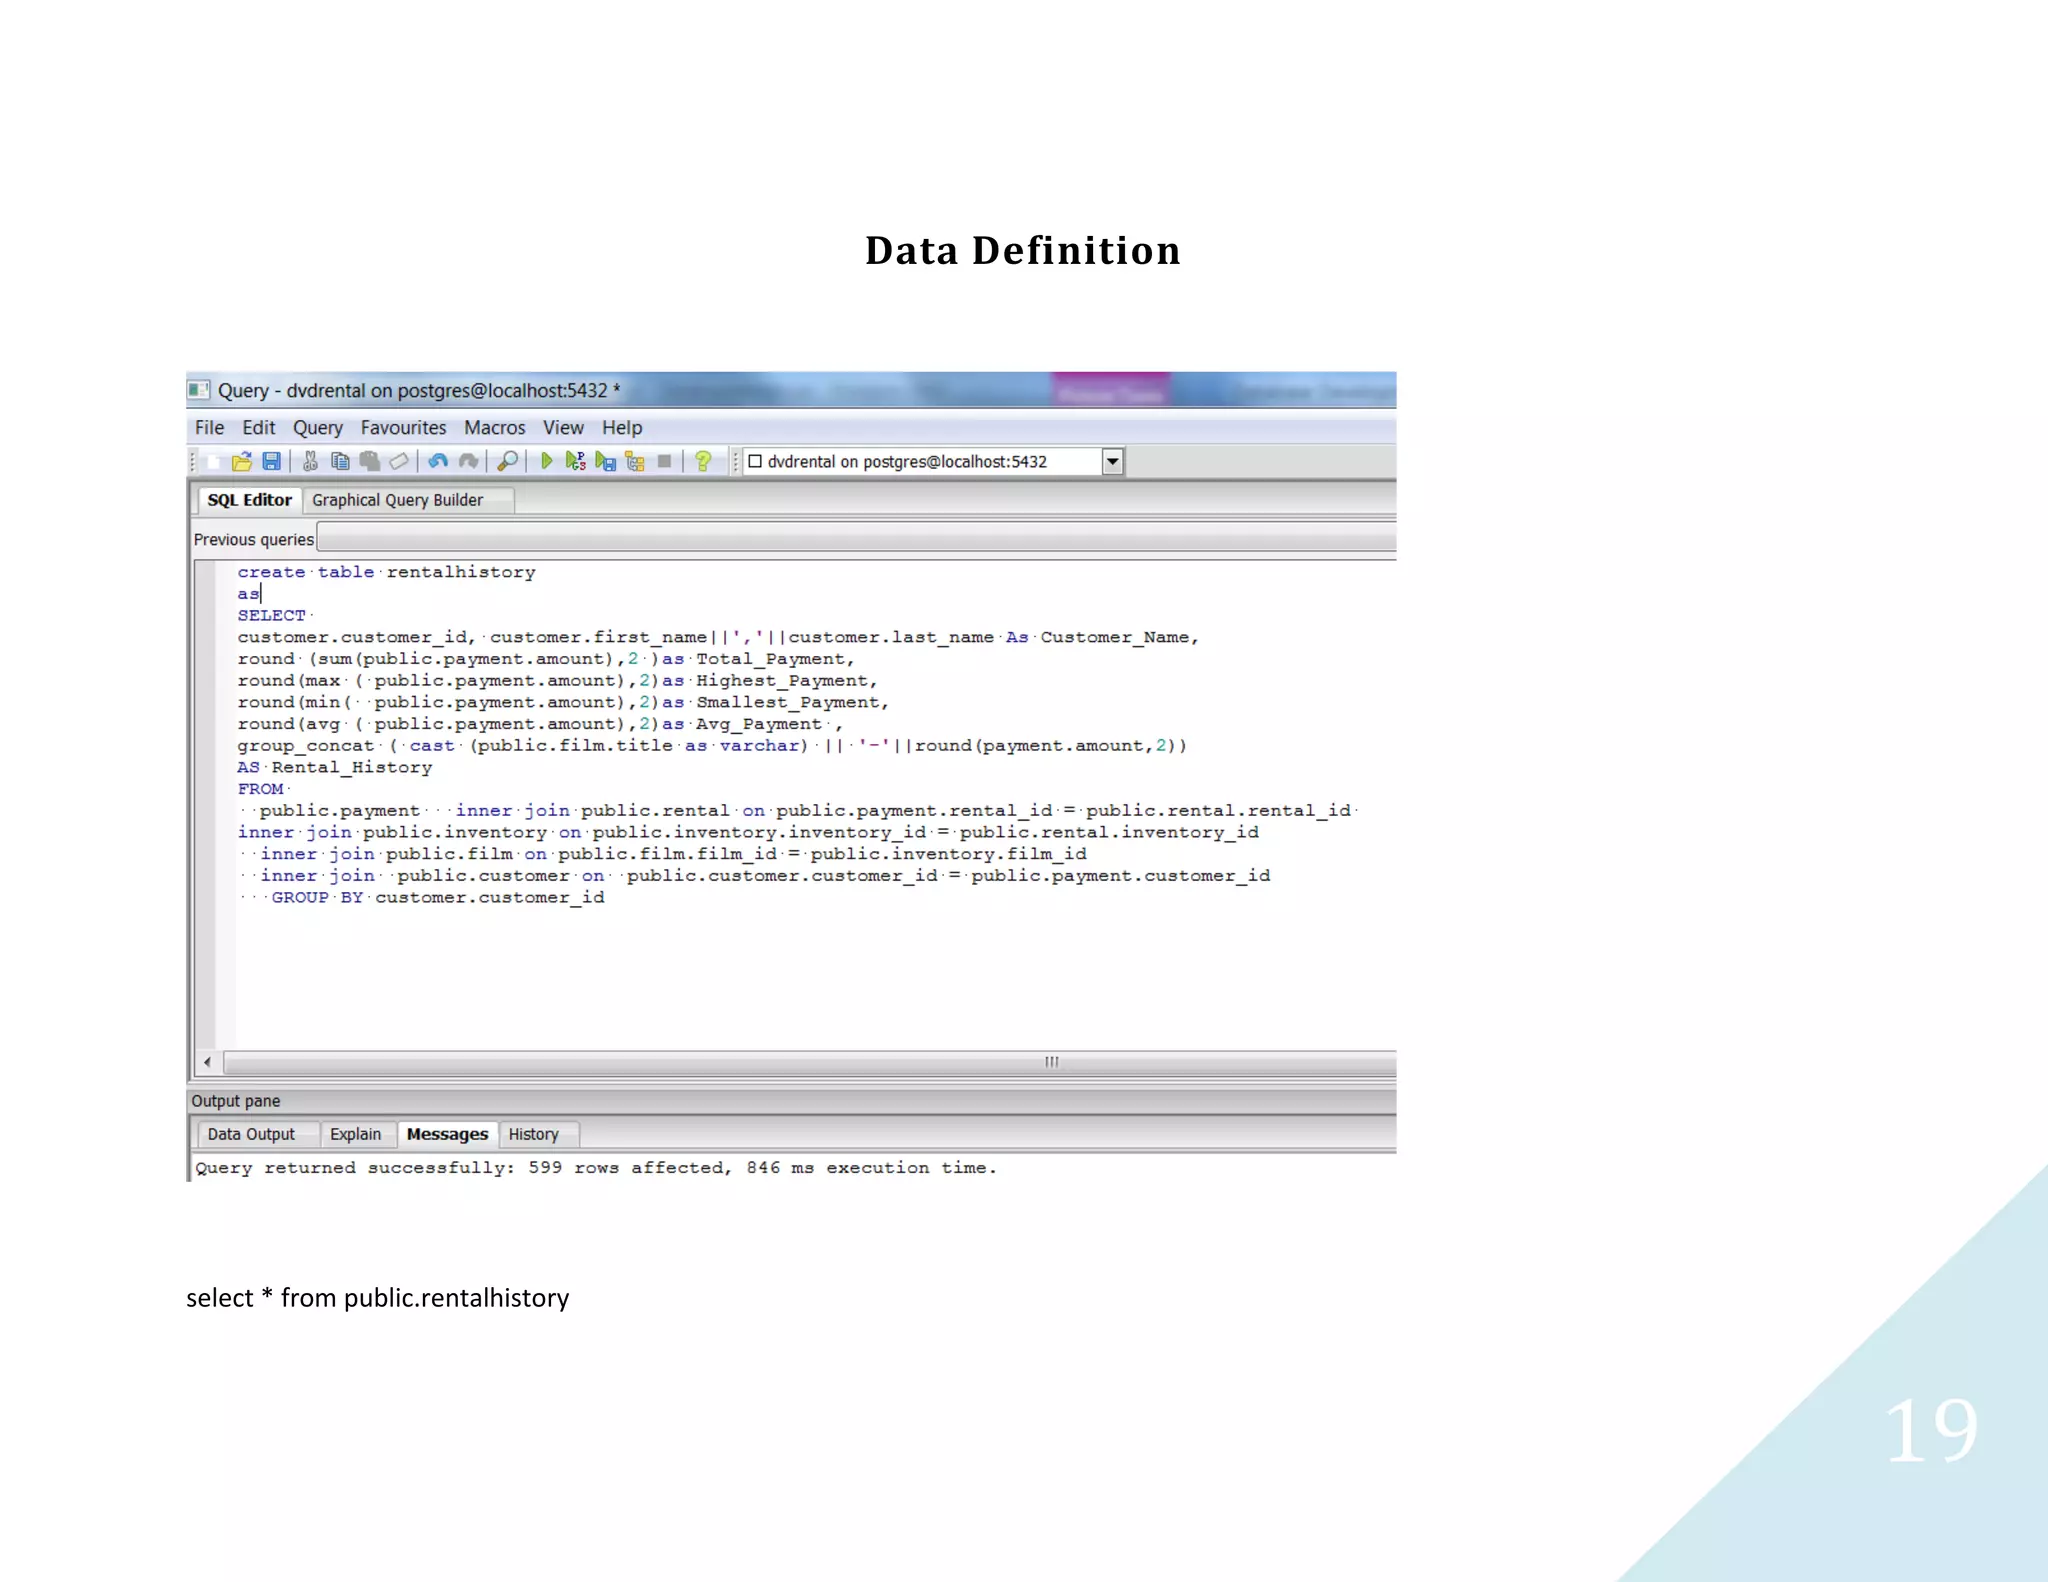Image resolution: width=2048 pixels, height=1582 pixels.
Task: Open the database connection dropdown arrow
Action: pos(1112,462)
